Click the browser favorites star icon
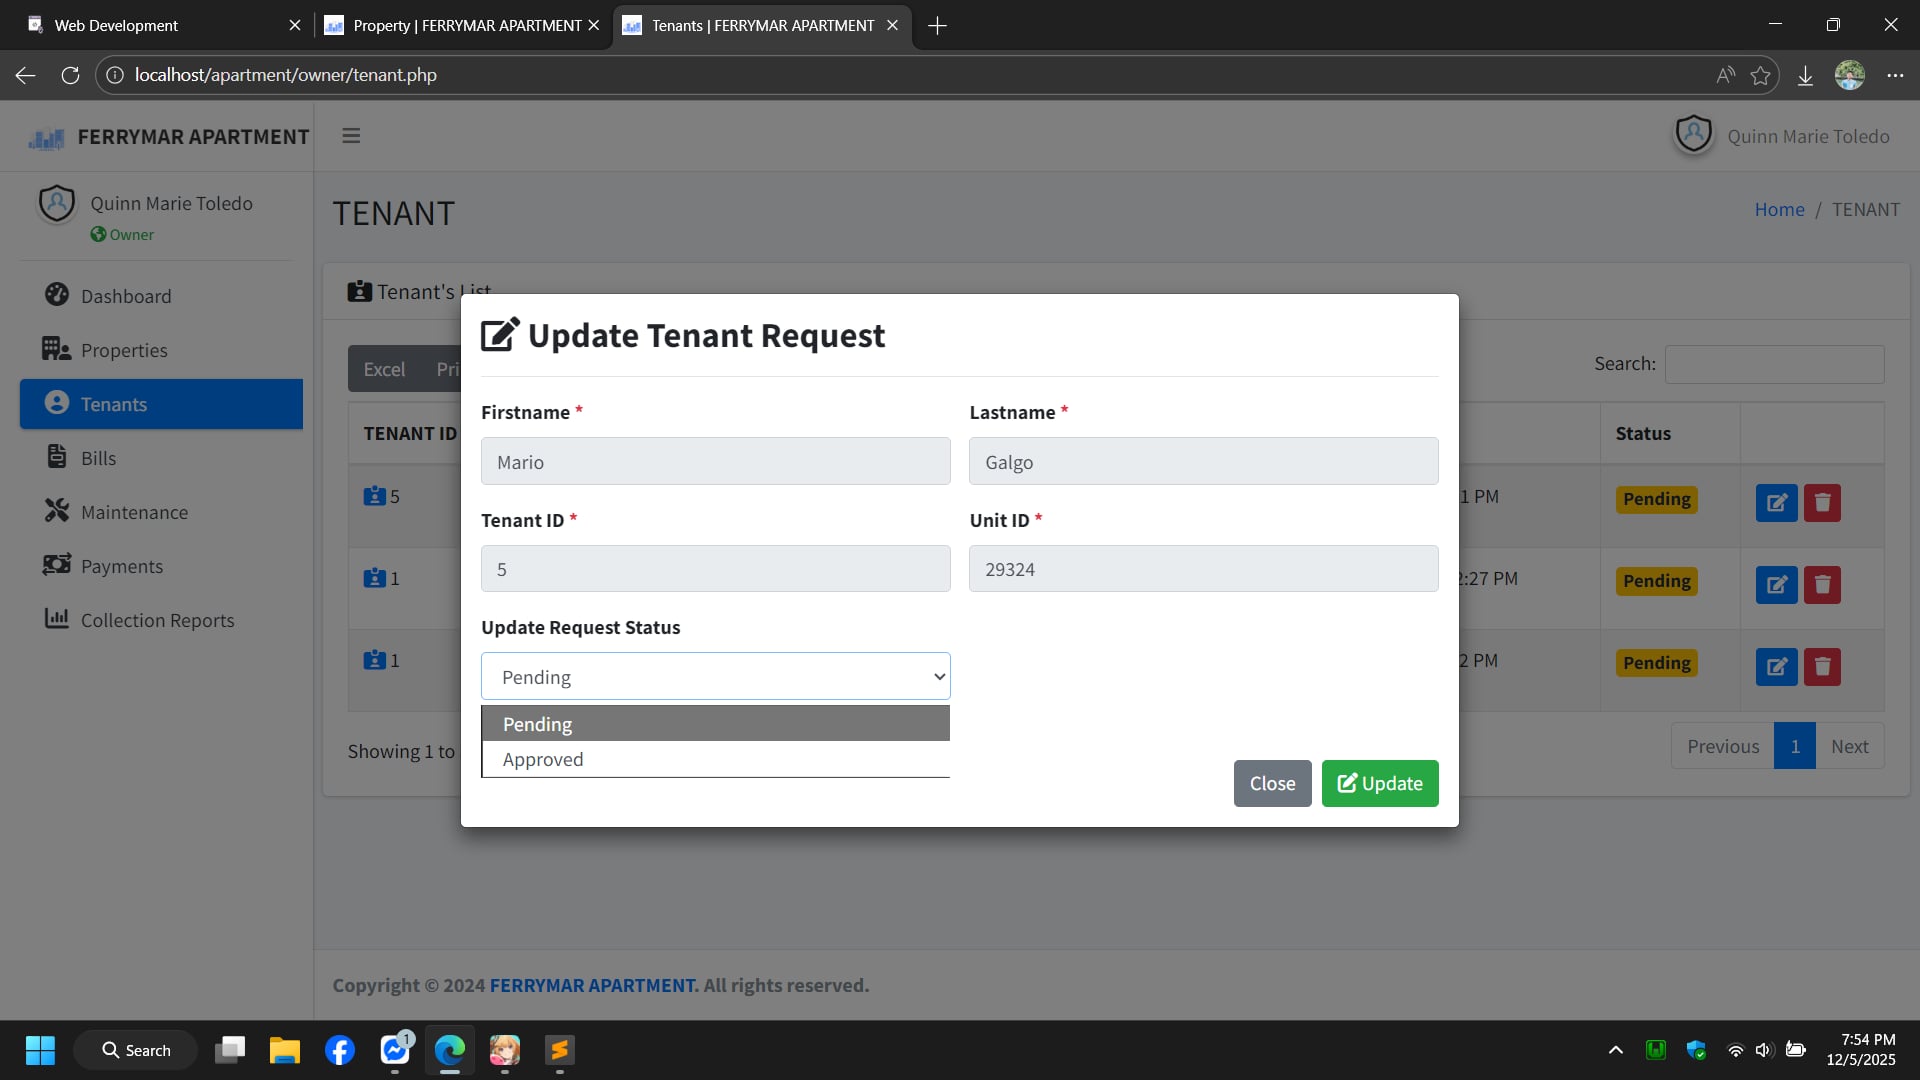Image resolution: width=1920 pixels, height=1080 pixels. 1760,75
